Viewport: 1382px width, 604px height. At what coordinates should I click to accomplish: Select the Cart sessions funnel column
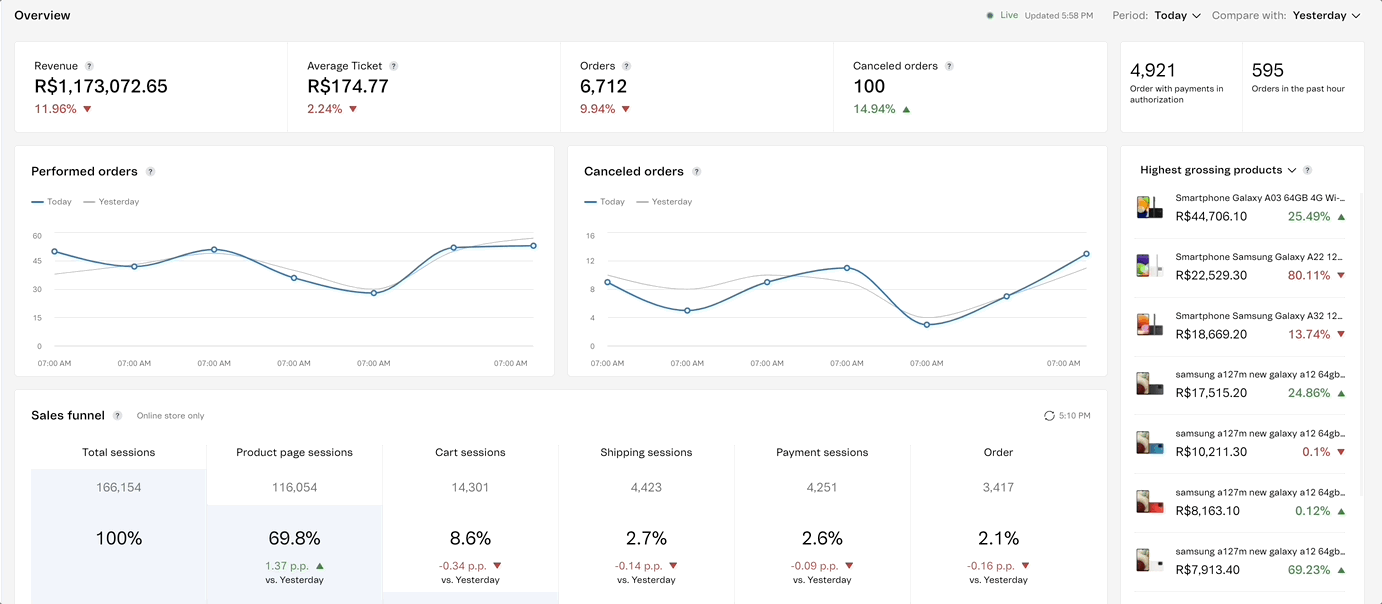pos(470,452)
